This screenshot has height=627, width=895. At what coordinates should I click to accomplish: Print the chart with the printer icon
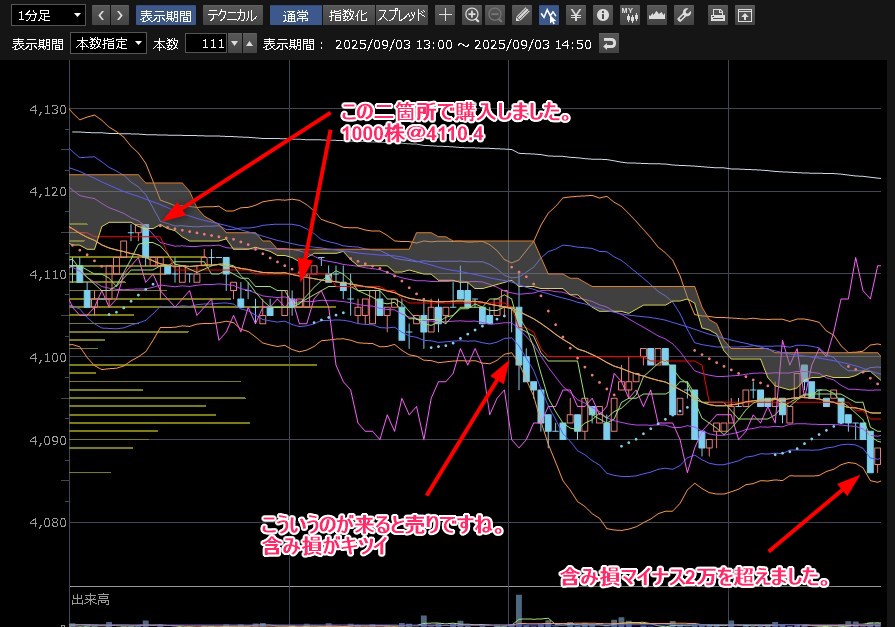click(x=717, y=15)
